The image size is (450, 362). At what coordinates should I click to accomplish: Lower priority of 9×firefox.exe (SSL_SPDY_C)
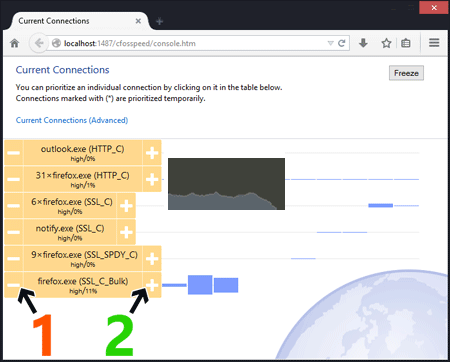coord(13,258)
